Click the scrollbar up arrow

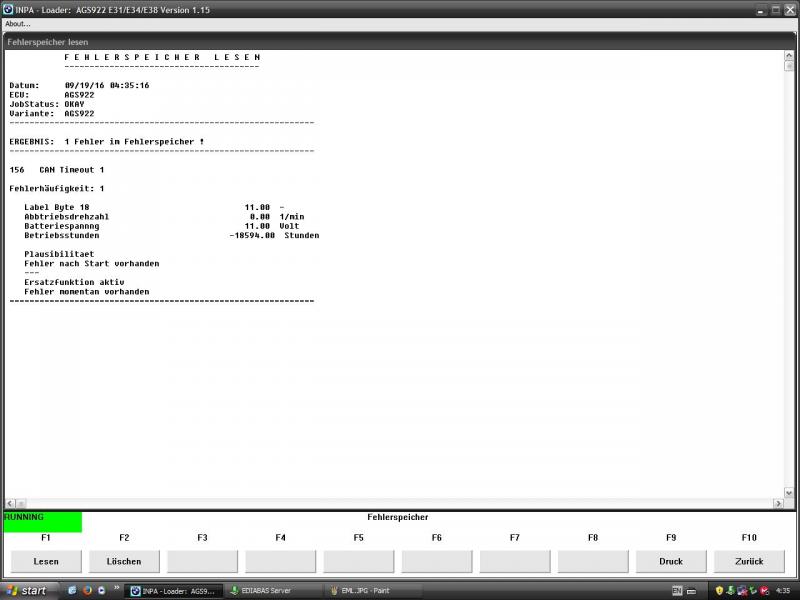click(789, 55)
